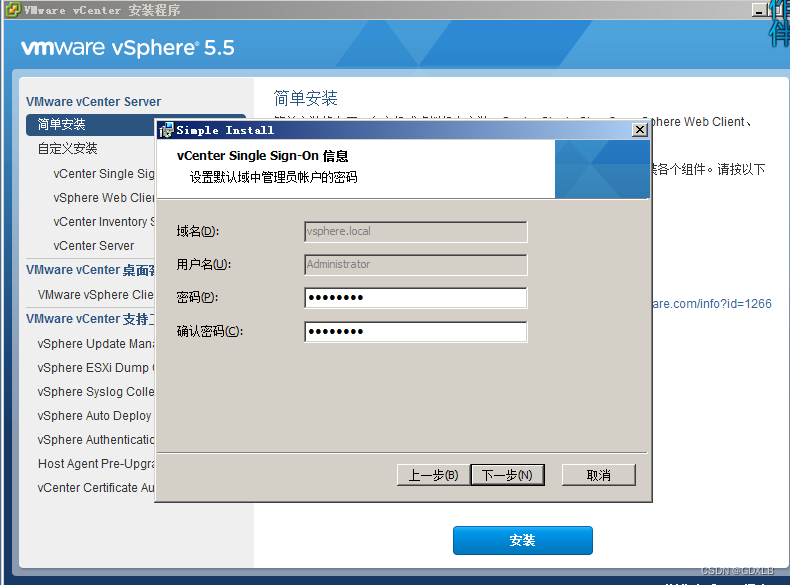Select vSphere Update Manager sidebar entry

click(x=96, y=344)
